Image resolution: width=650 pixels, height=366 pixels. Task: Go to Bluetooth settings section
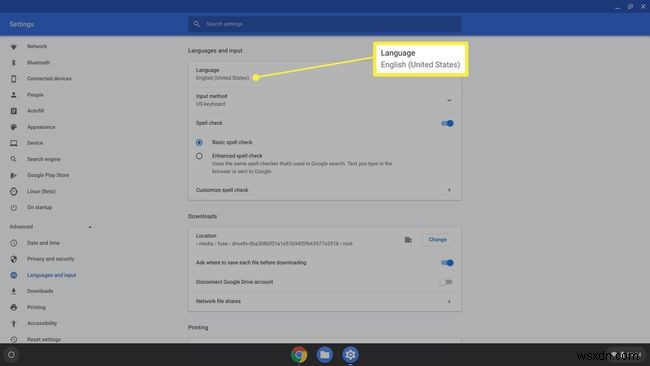(39, 63)
